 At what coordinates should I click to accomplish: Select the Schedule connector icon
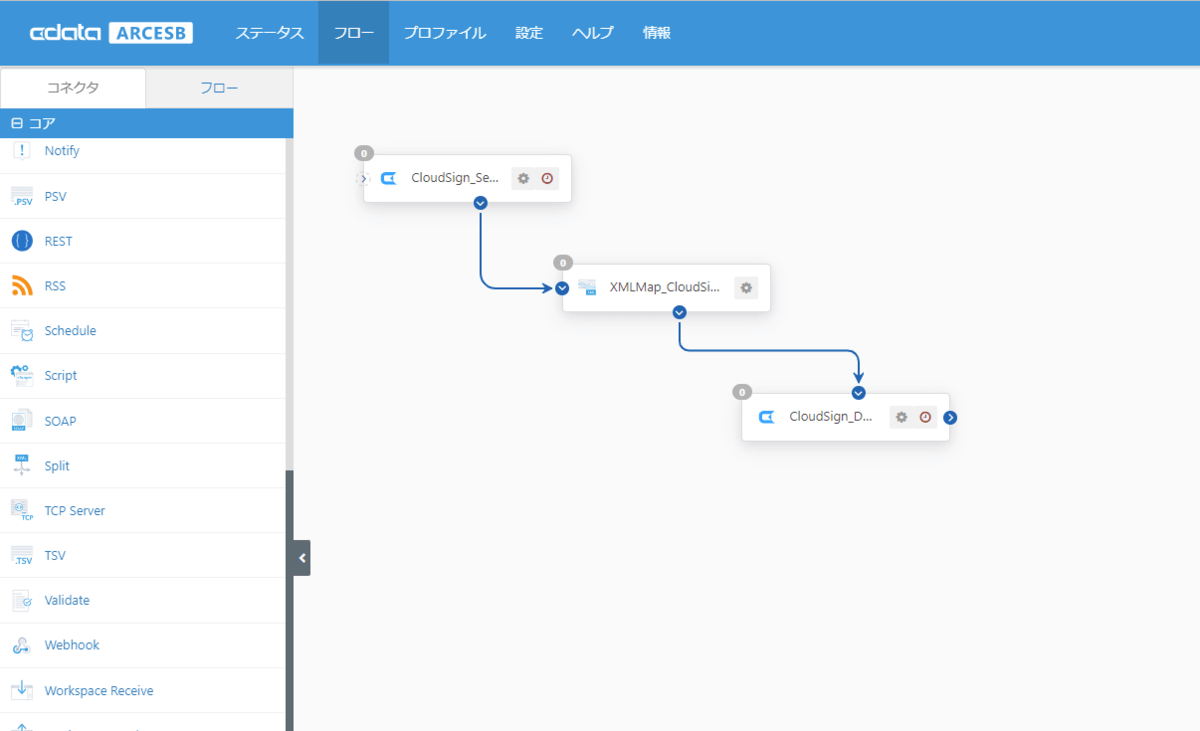click(22, 331)
